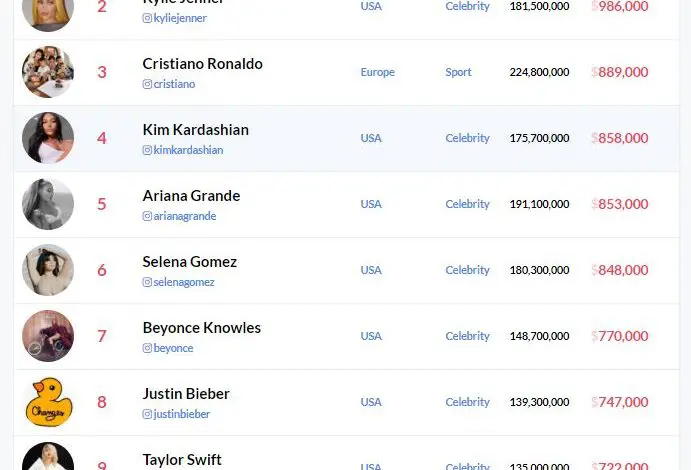Open Justin Bieber's duck avatar

pos(48,402)
